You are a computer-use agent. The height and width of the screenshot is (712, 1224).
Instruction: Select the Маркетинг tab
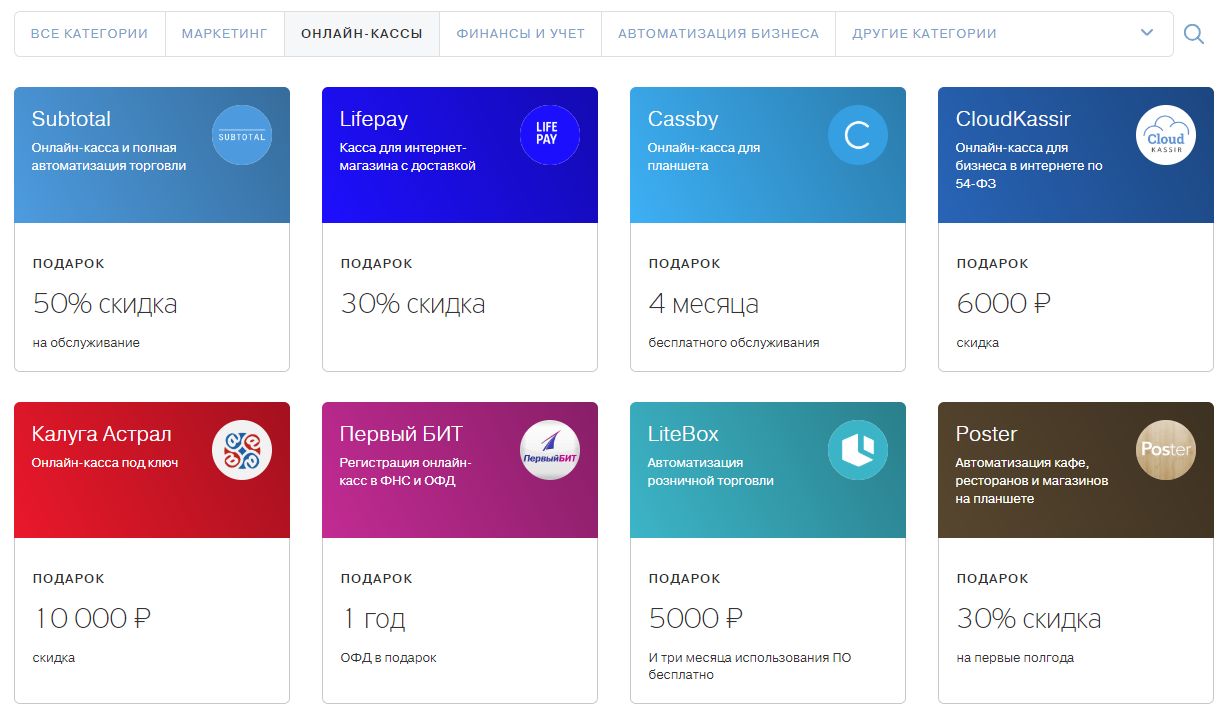(224, 34)
